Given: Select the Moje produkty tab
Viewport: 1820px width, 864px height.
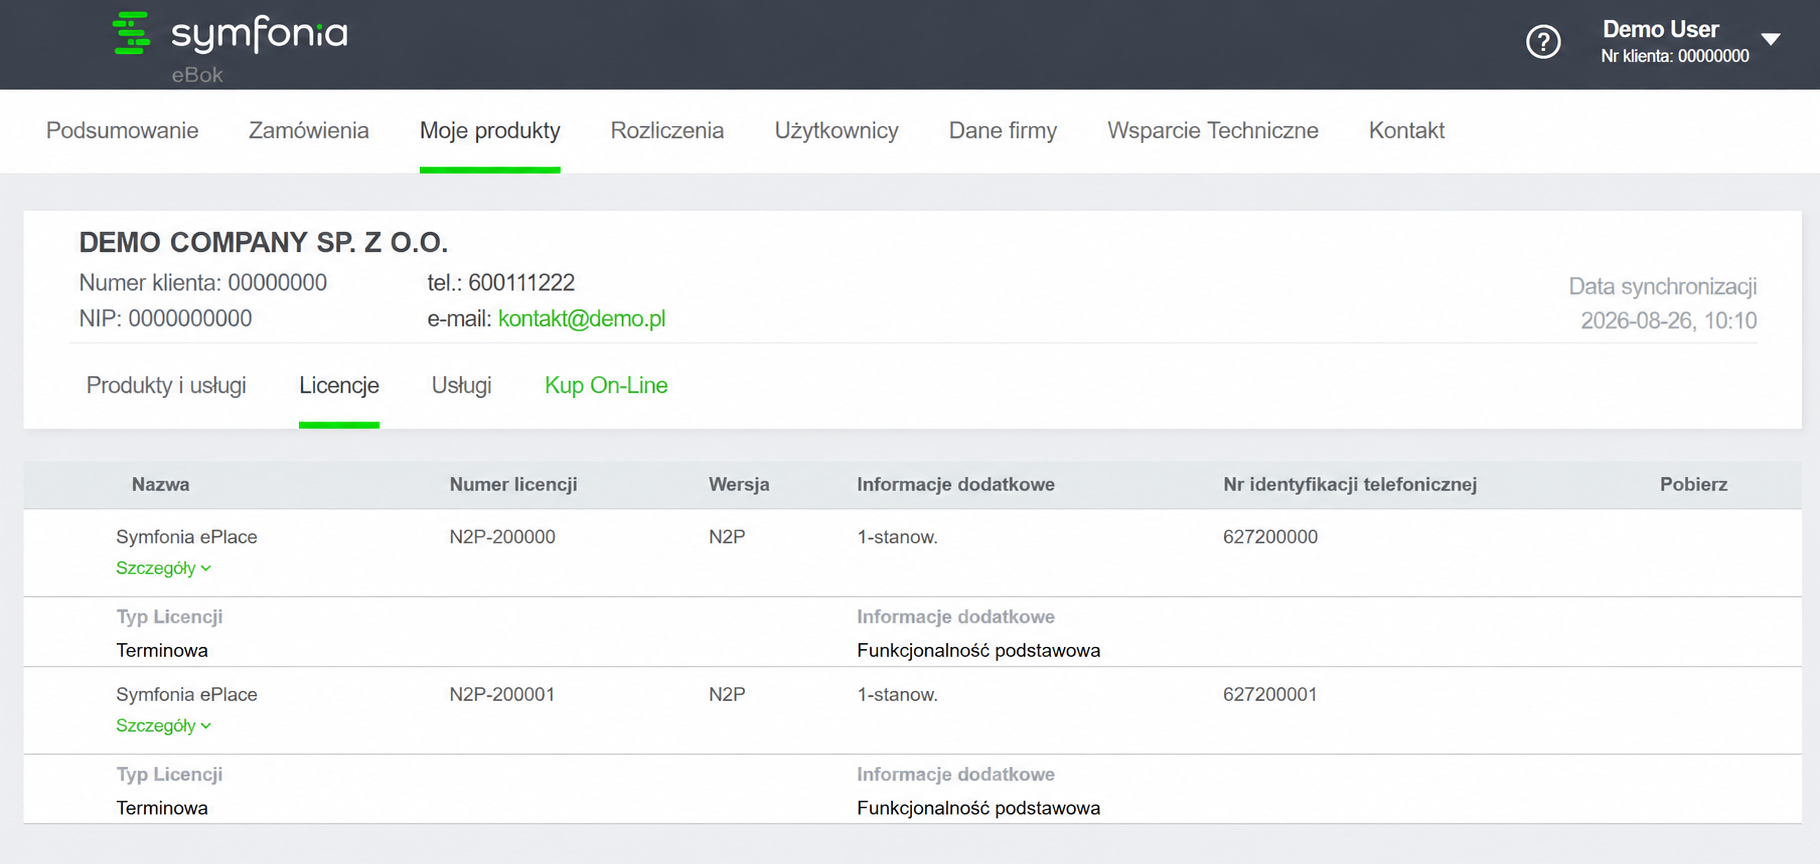Looking at the screenshot, I should tap(490, 131).
